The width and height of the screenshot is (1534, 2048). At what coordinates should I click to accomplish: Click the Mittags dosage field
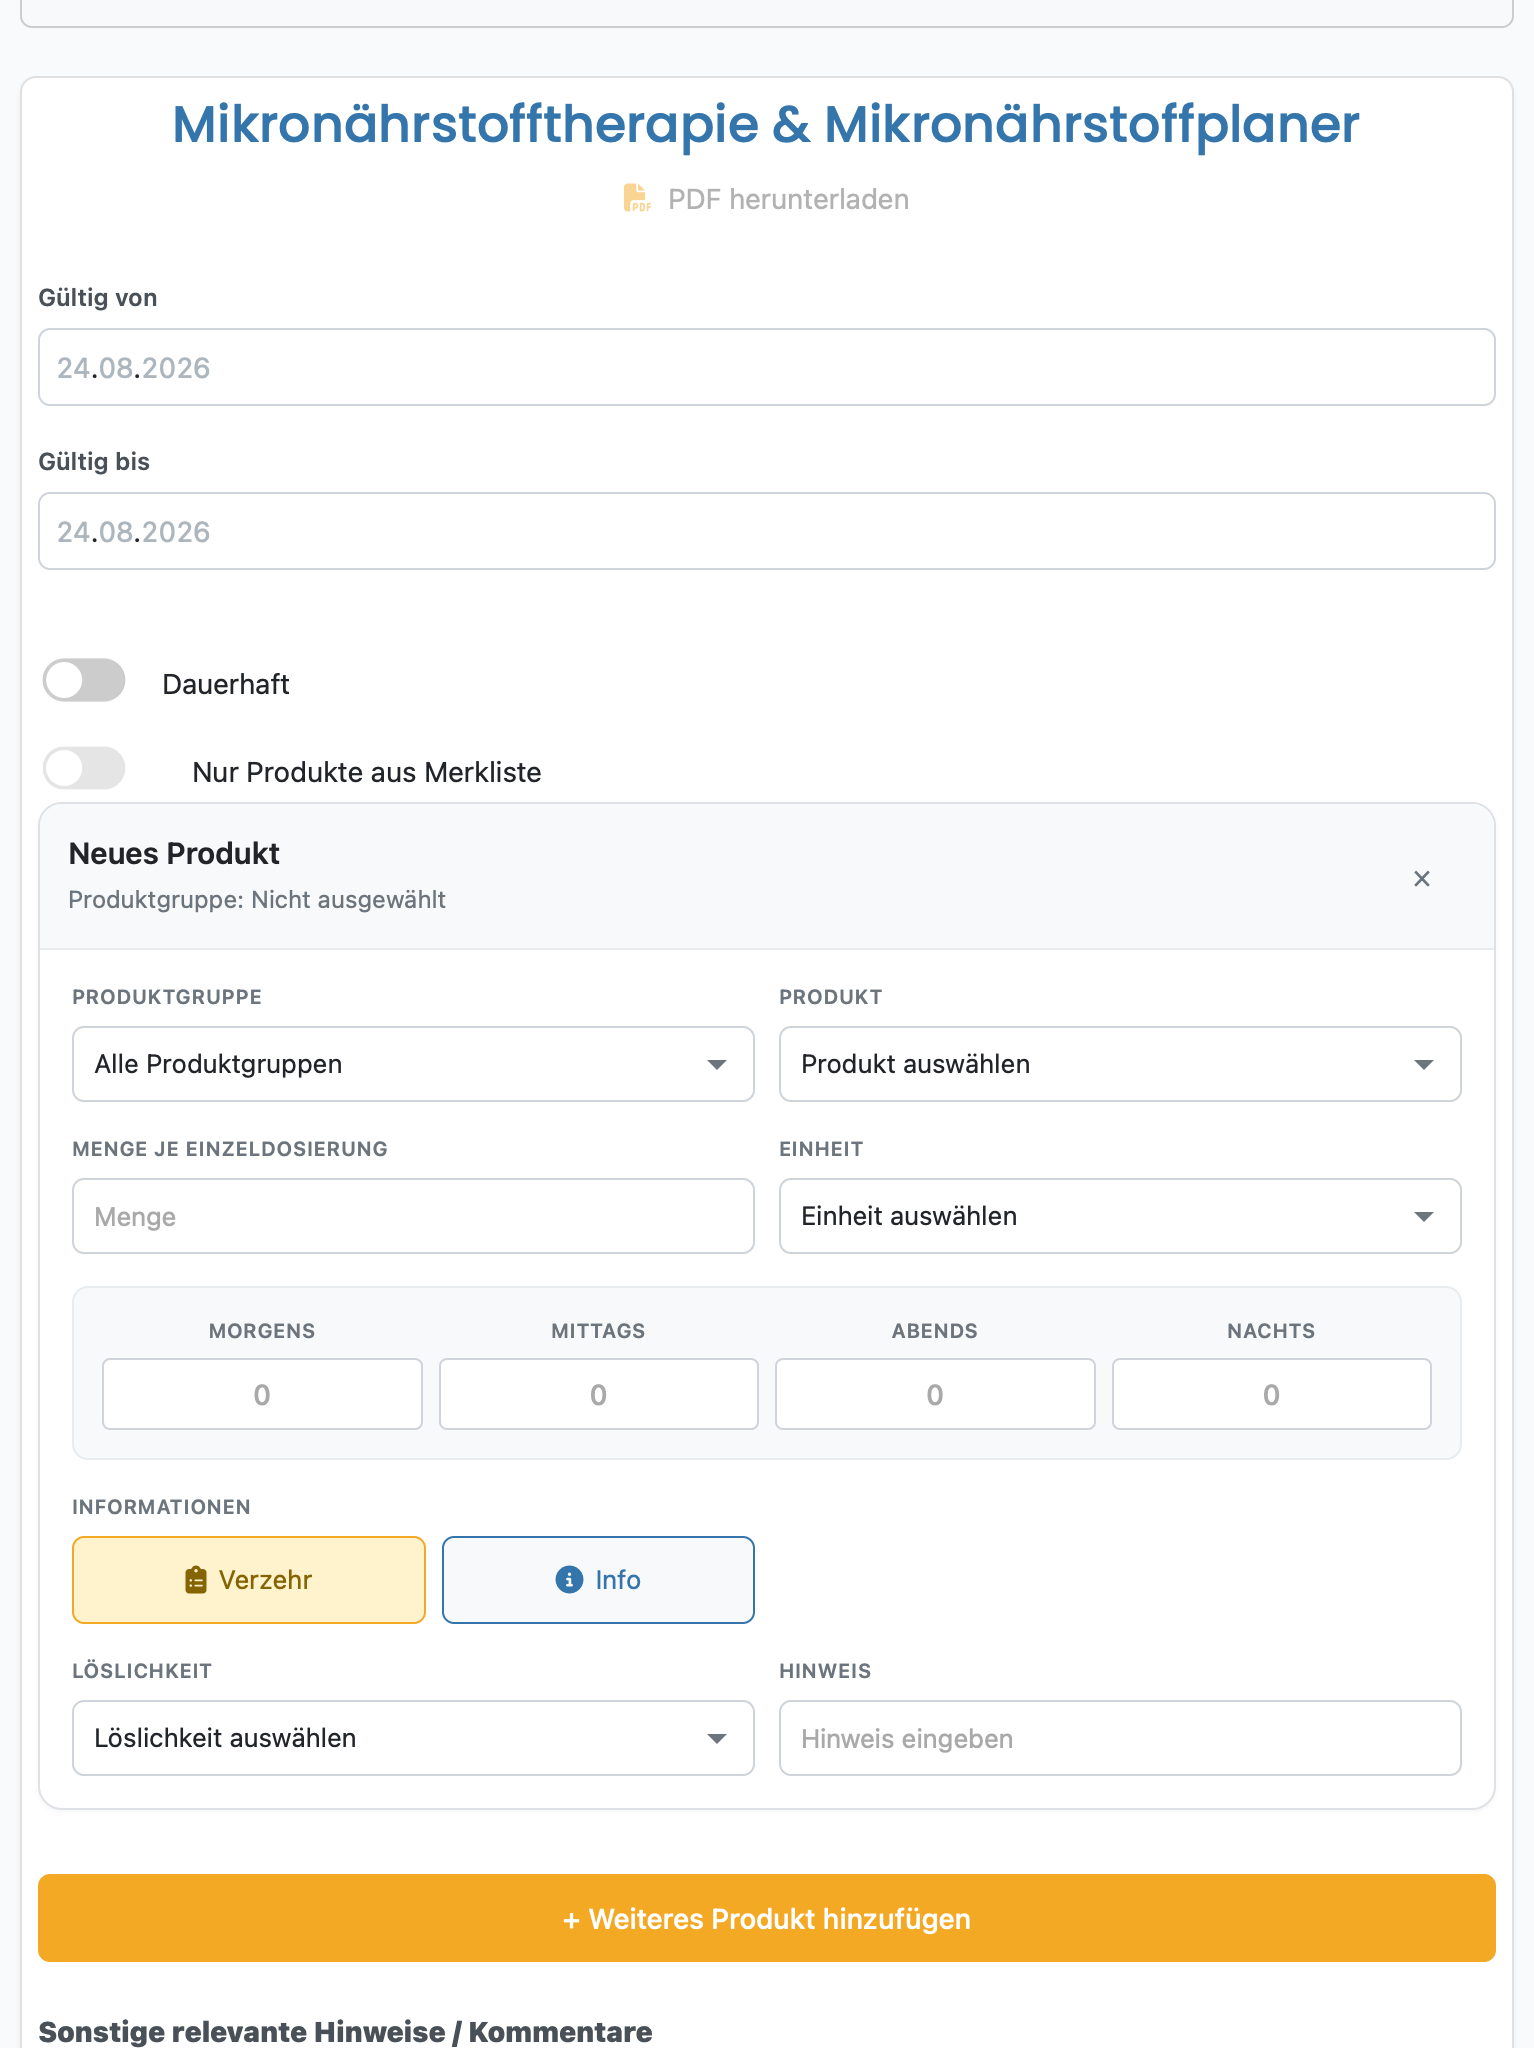tap(599, 1394)
